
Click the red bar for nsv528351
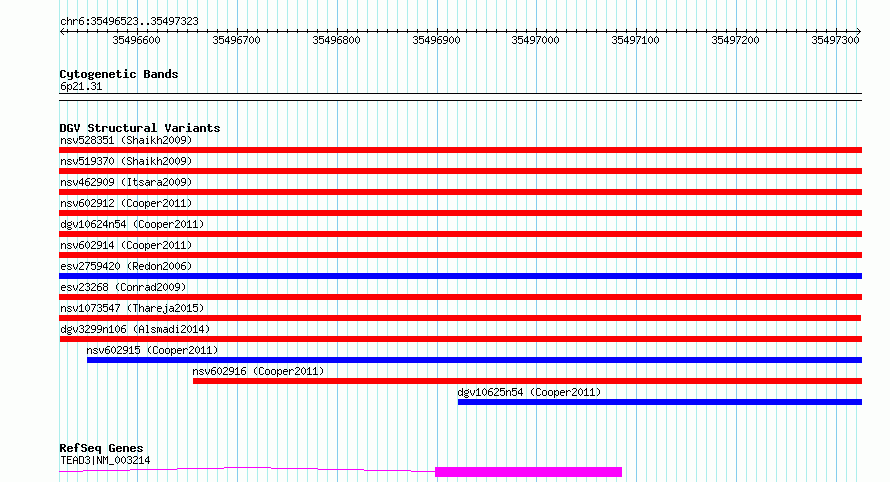coord(460,150)
